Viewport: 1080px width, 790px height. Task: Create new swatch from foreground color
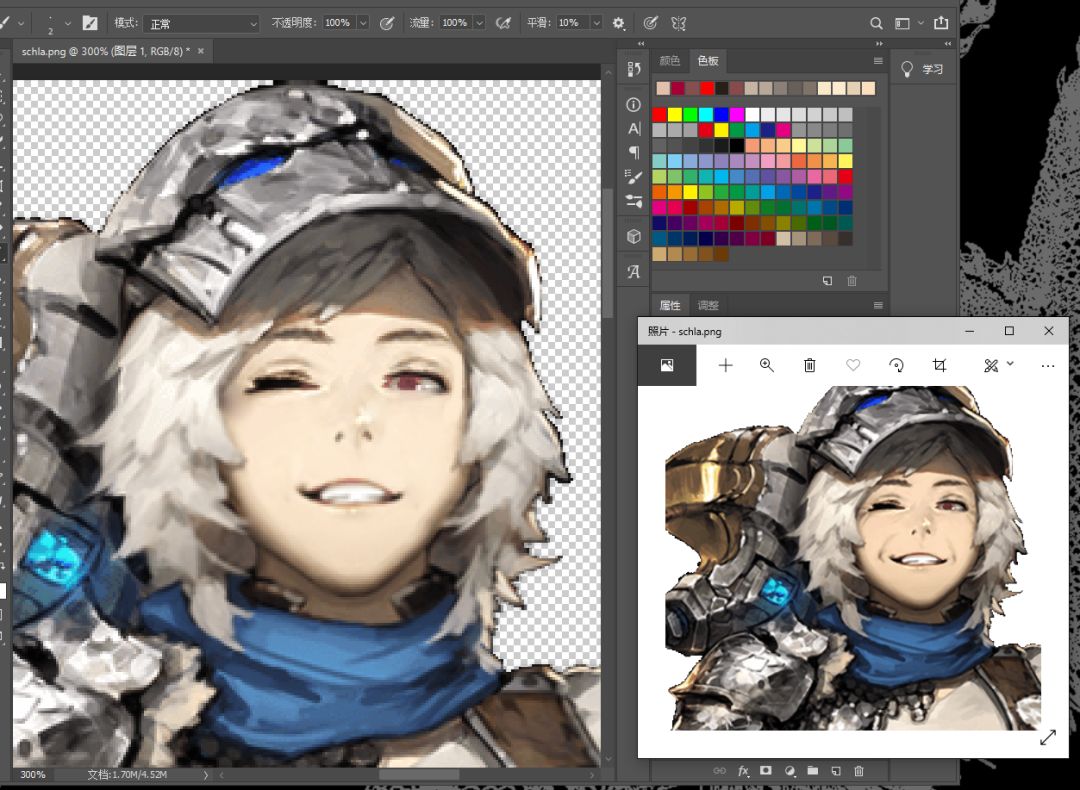click(827, 281)
